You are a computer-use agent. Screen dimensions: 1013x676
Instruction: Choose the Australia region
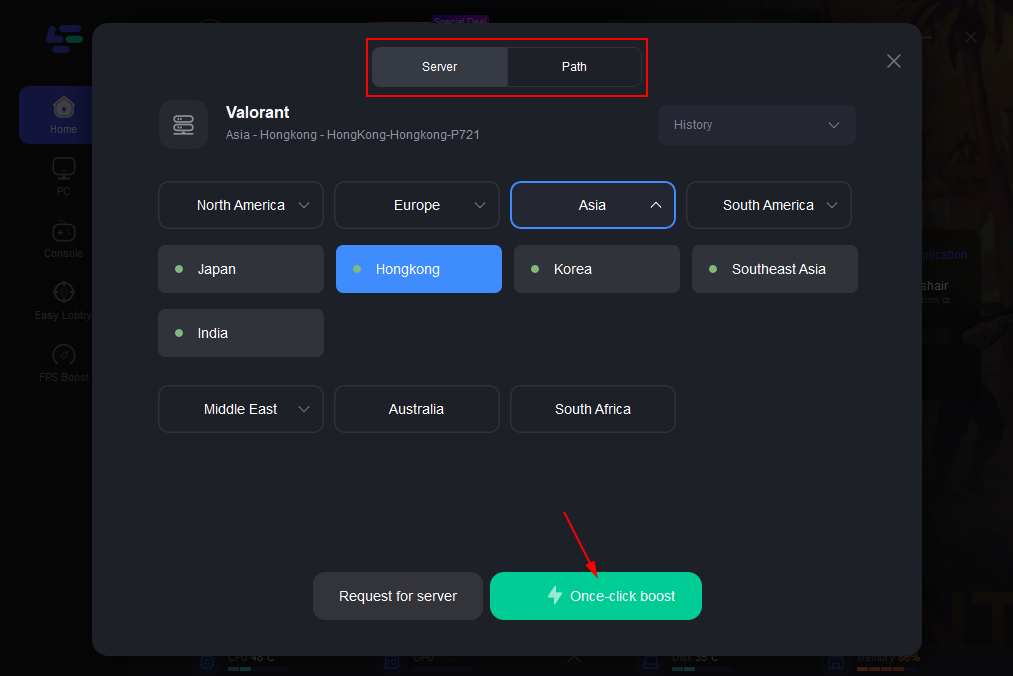[x=417, y=409]
